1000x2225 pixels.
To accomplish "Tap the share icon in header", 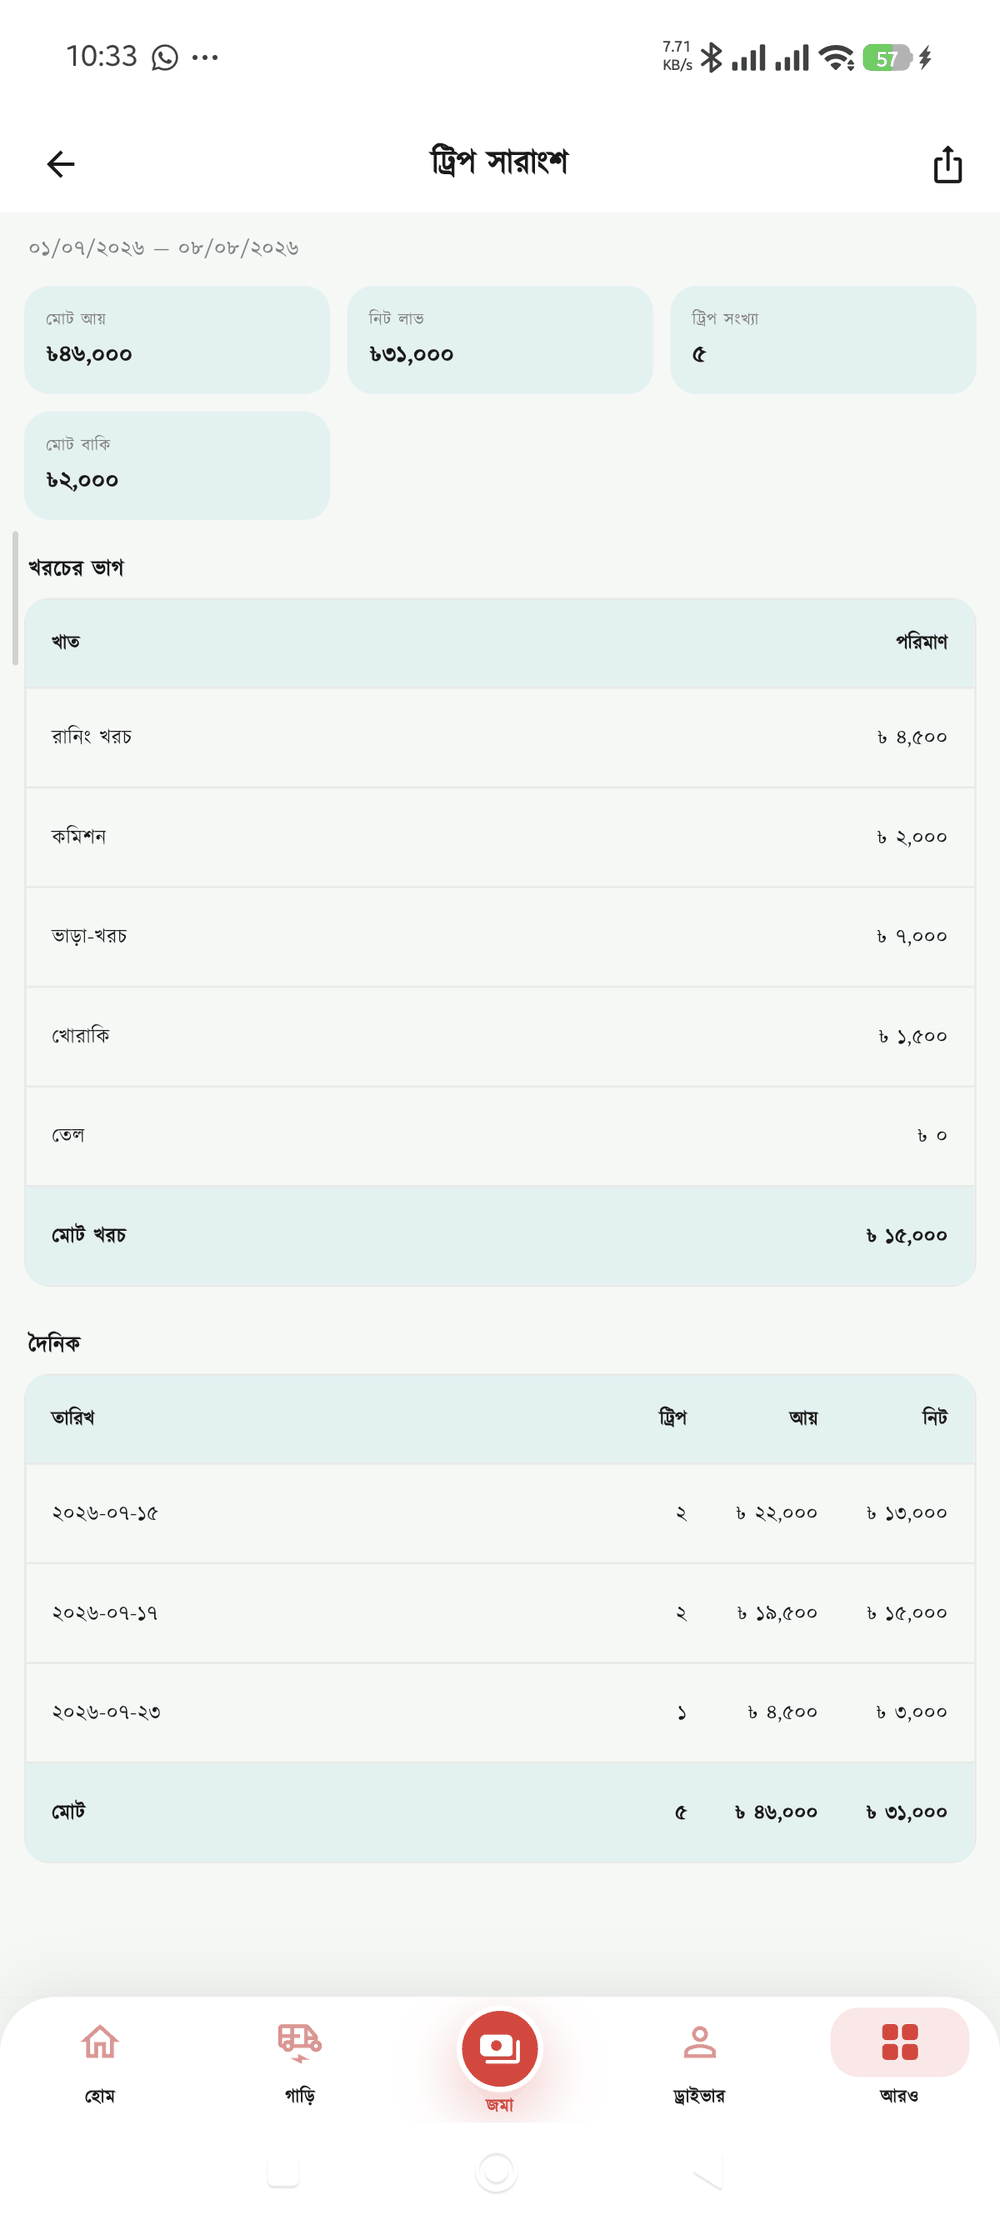I will [948, 165].
